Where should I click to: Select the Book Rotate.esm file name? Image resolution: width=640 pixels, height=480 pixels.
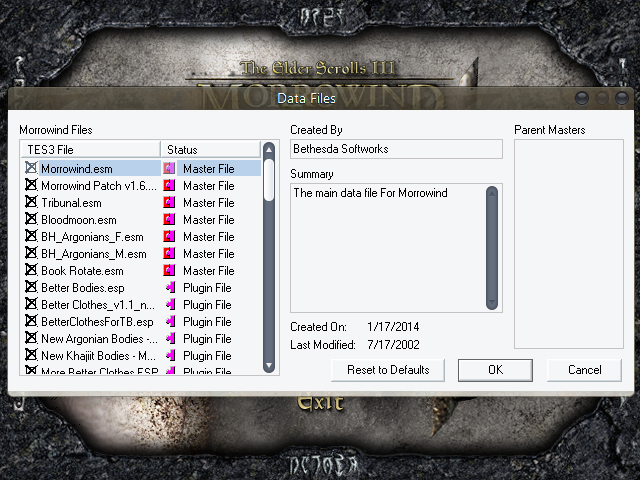point(82,271)
